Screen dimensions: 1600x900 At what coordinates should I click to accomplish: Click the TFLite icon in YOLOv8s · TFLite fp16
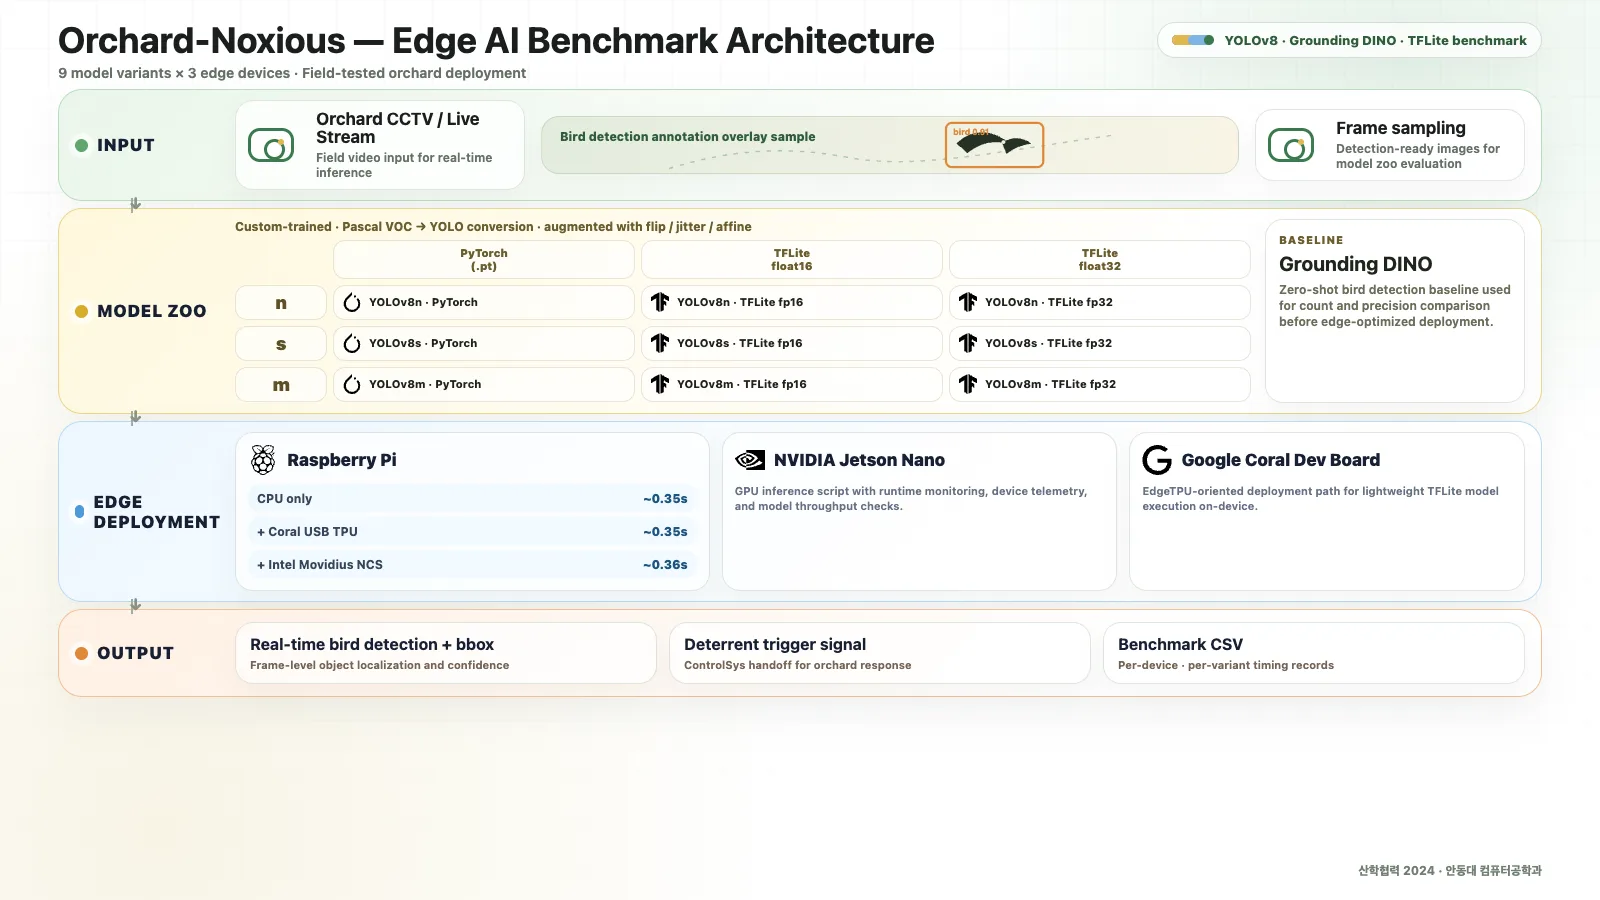click(x=660, y=343)
